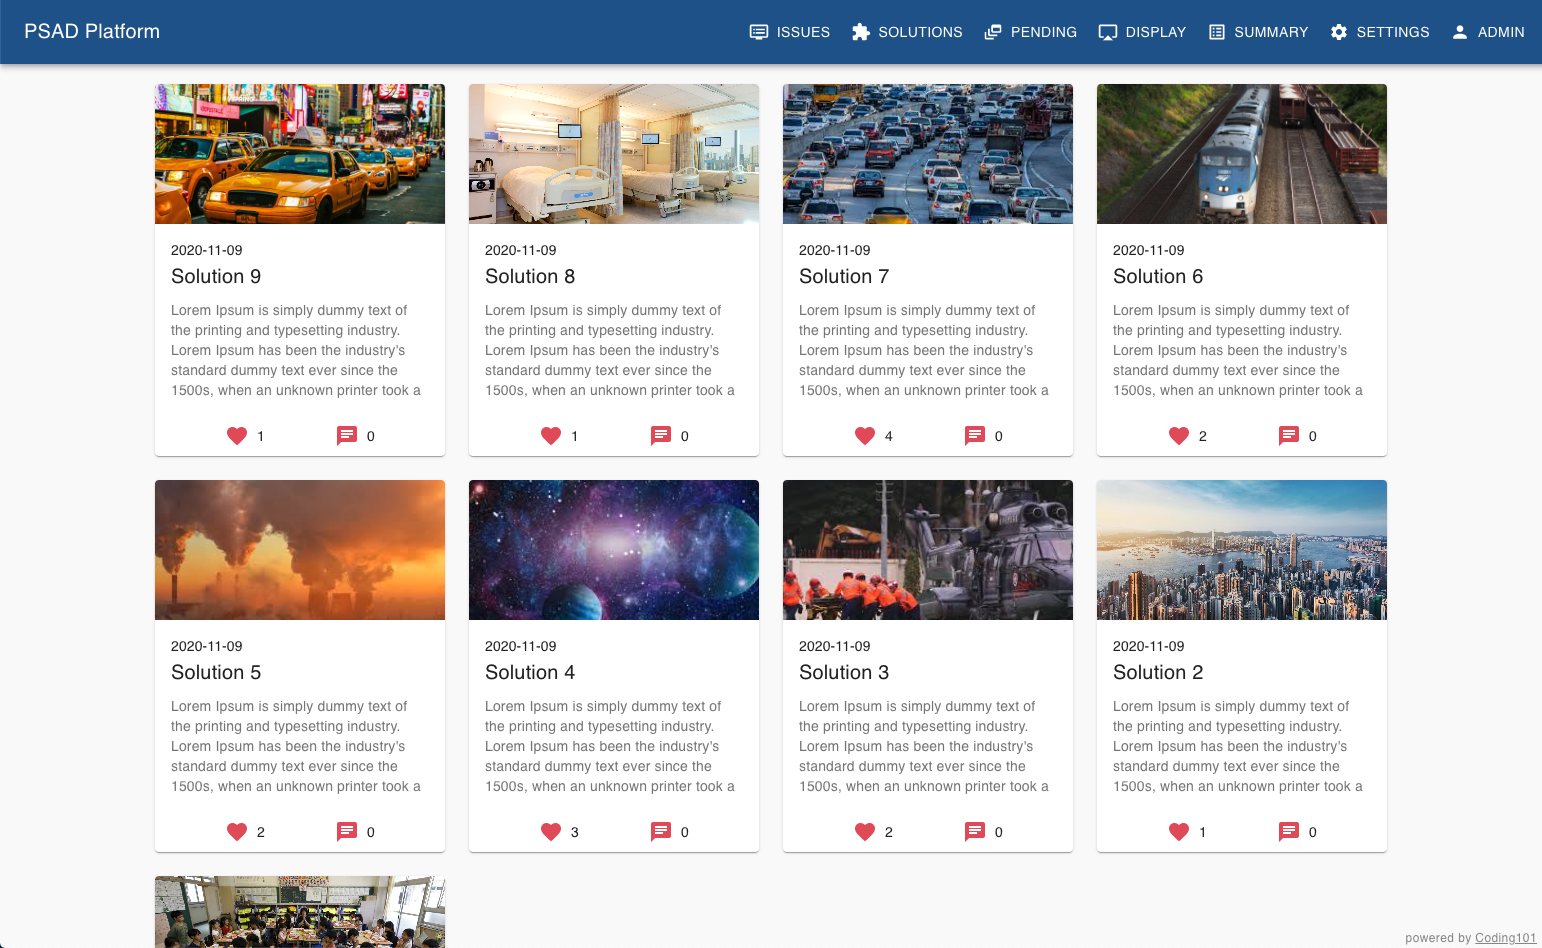This screenshot has height=948, width=1542.
Task: Like Solution 7 with the heart icon
Action: pyautogui.click(x=865, y=436)
